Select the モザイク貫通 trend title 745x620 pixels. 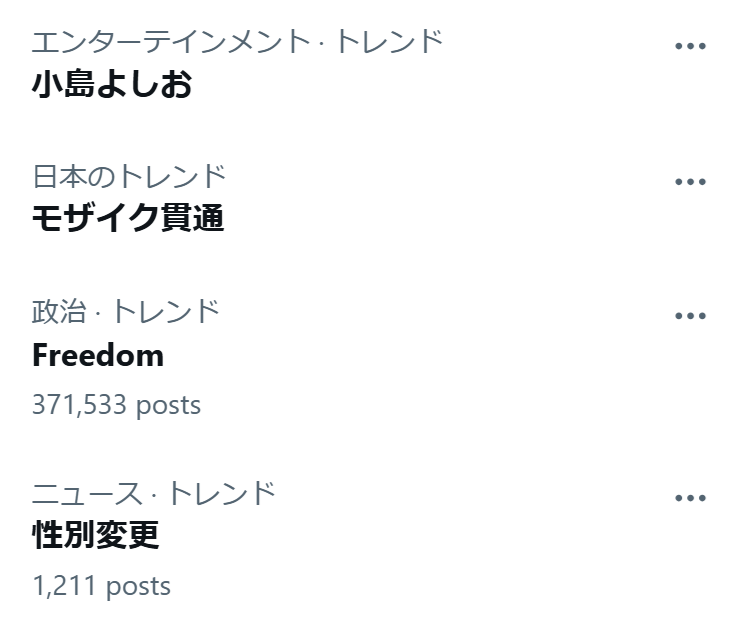(128, 217)
